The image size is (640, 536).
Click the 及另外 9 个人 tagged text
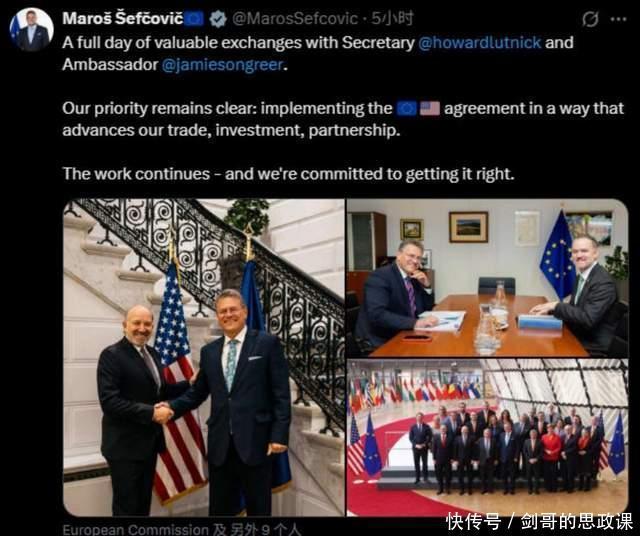[257, 530]
